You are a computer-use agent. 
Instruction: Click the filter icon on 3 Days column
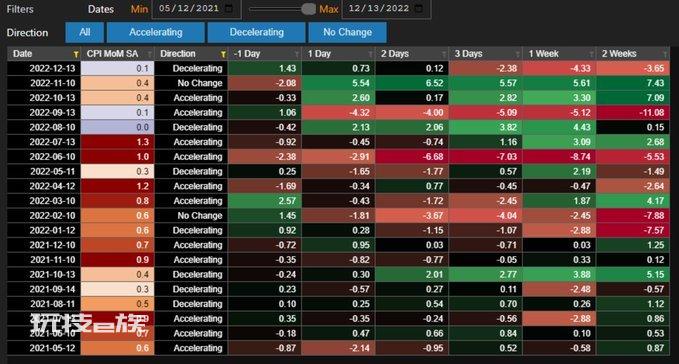point(517,54)
